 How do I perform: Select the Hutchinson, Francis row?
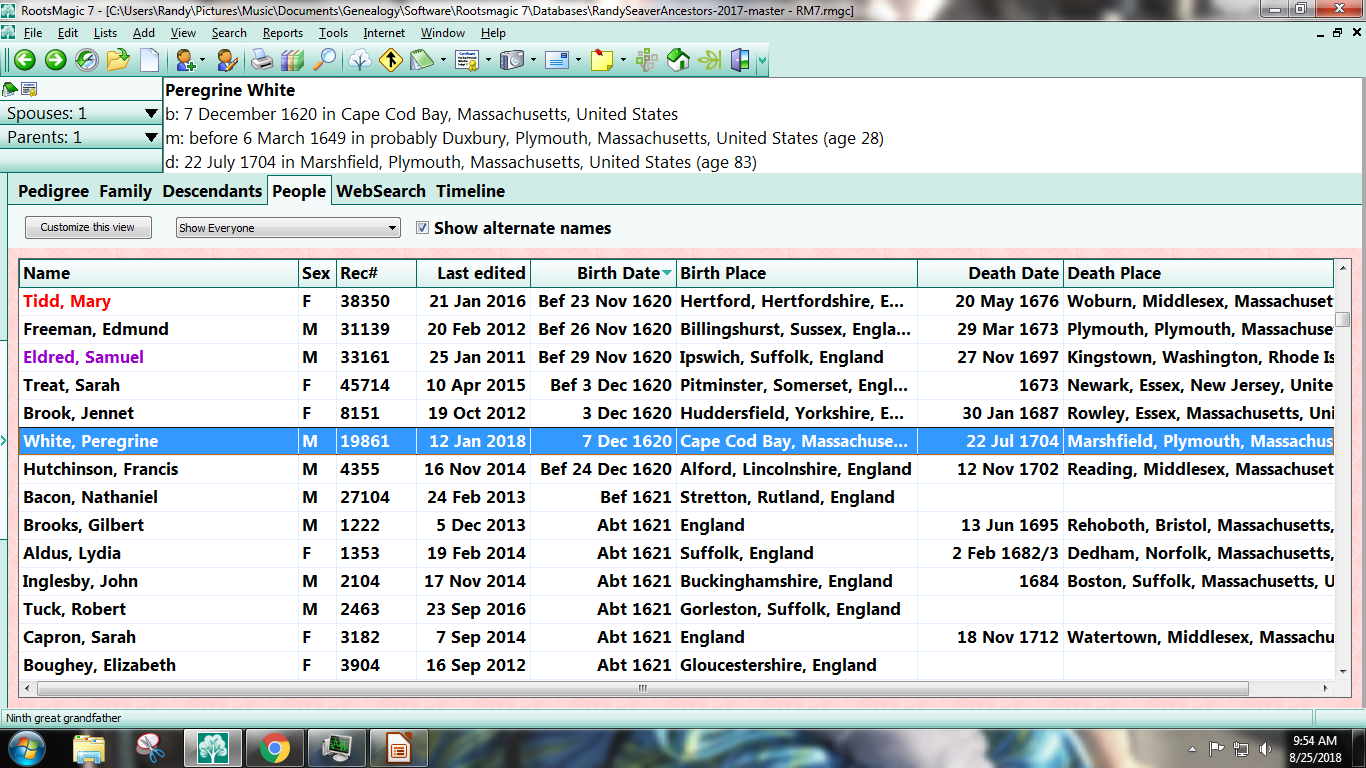[x=677, y=469]
